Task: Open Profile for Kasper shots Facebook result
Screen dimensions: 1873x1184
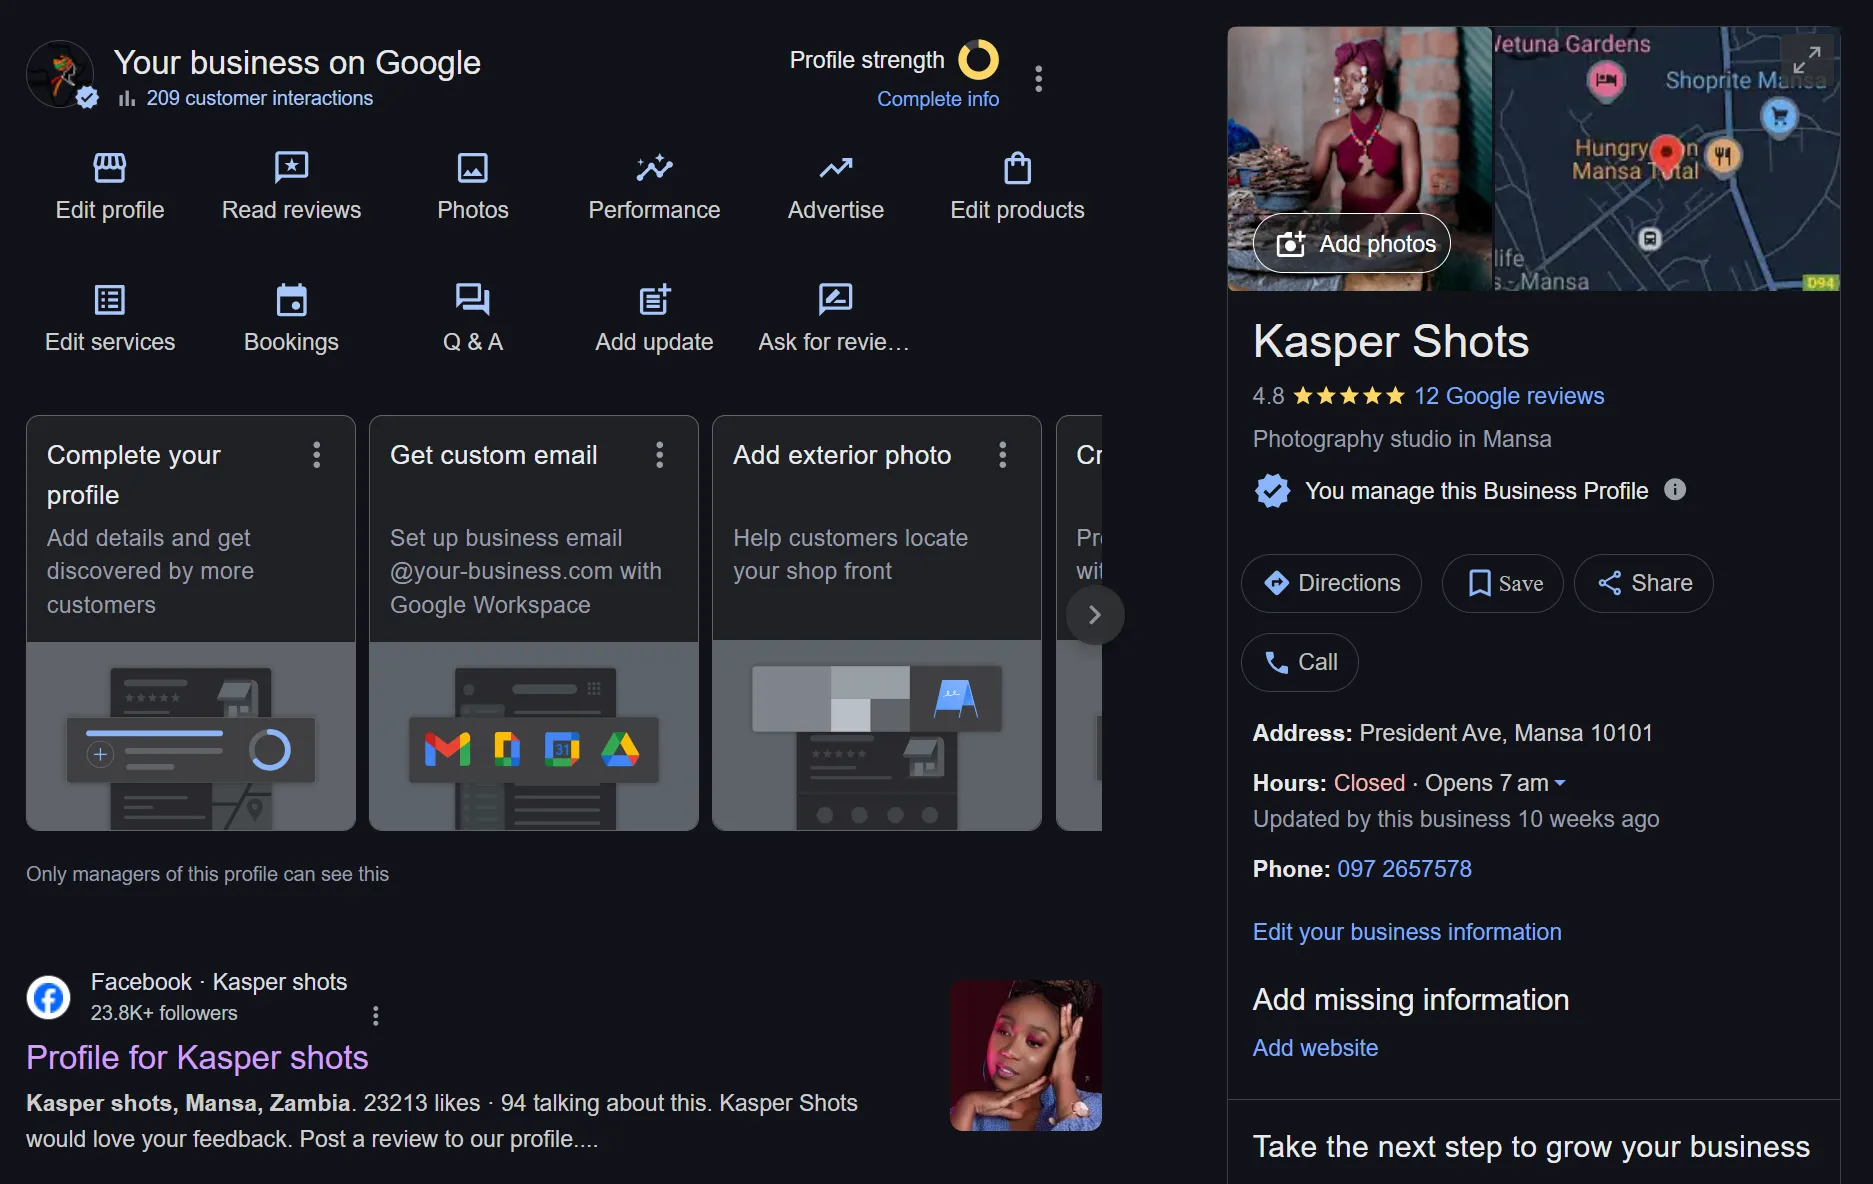Action: (x=197, y=1058)
